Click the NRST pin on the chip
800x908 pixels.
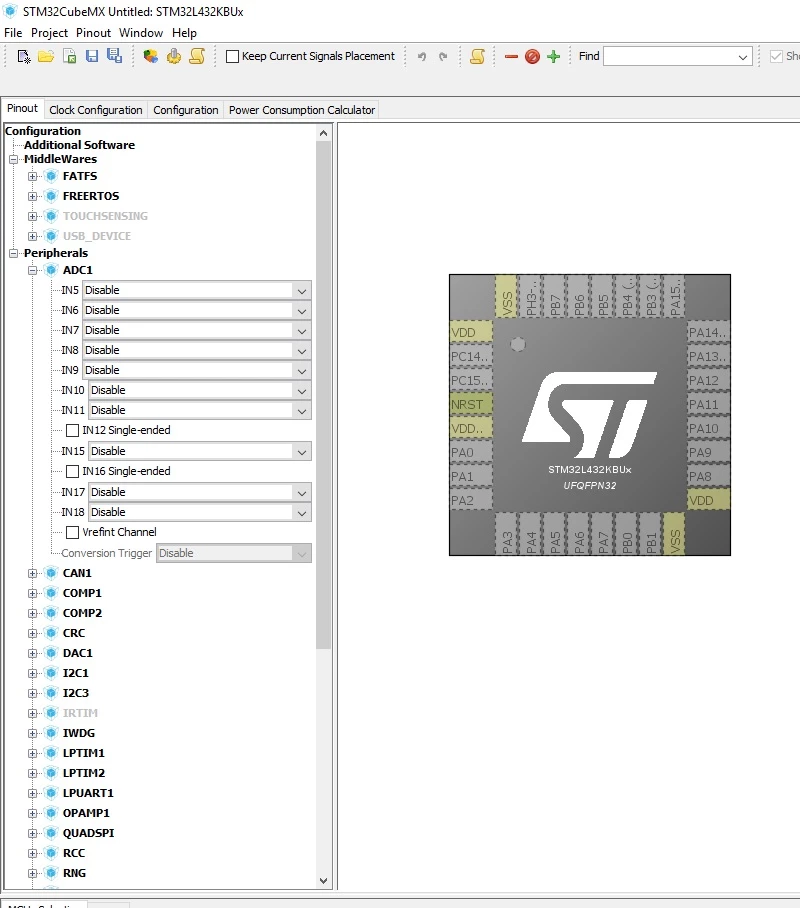point(472,404)
